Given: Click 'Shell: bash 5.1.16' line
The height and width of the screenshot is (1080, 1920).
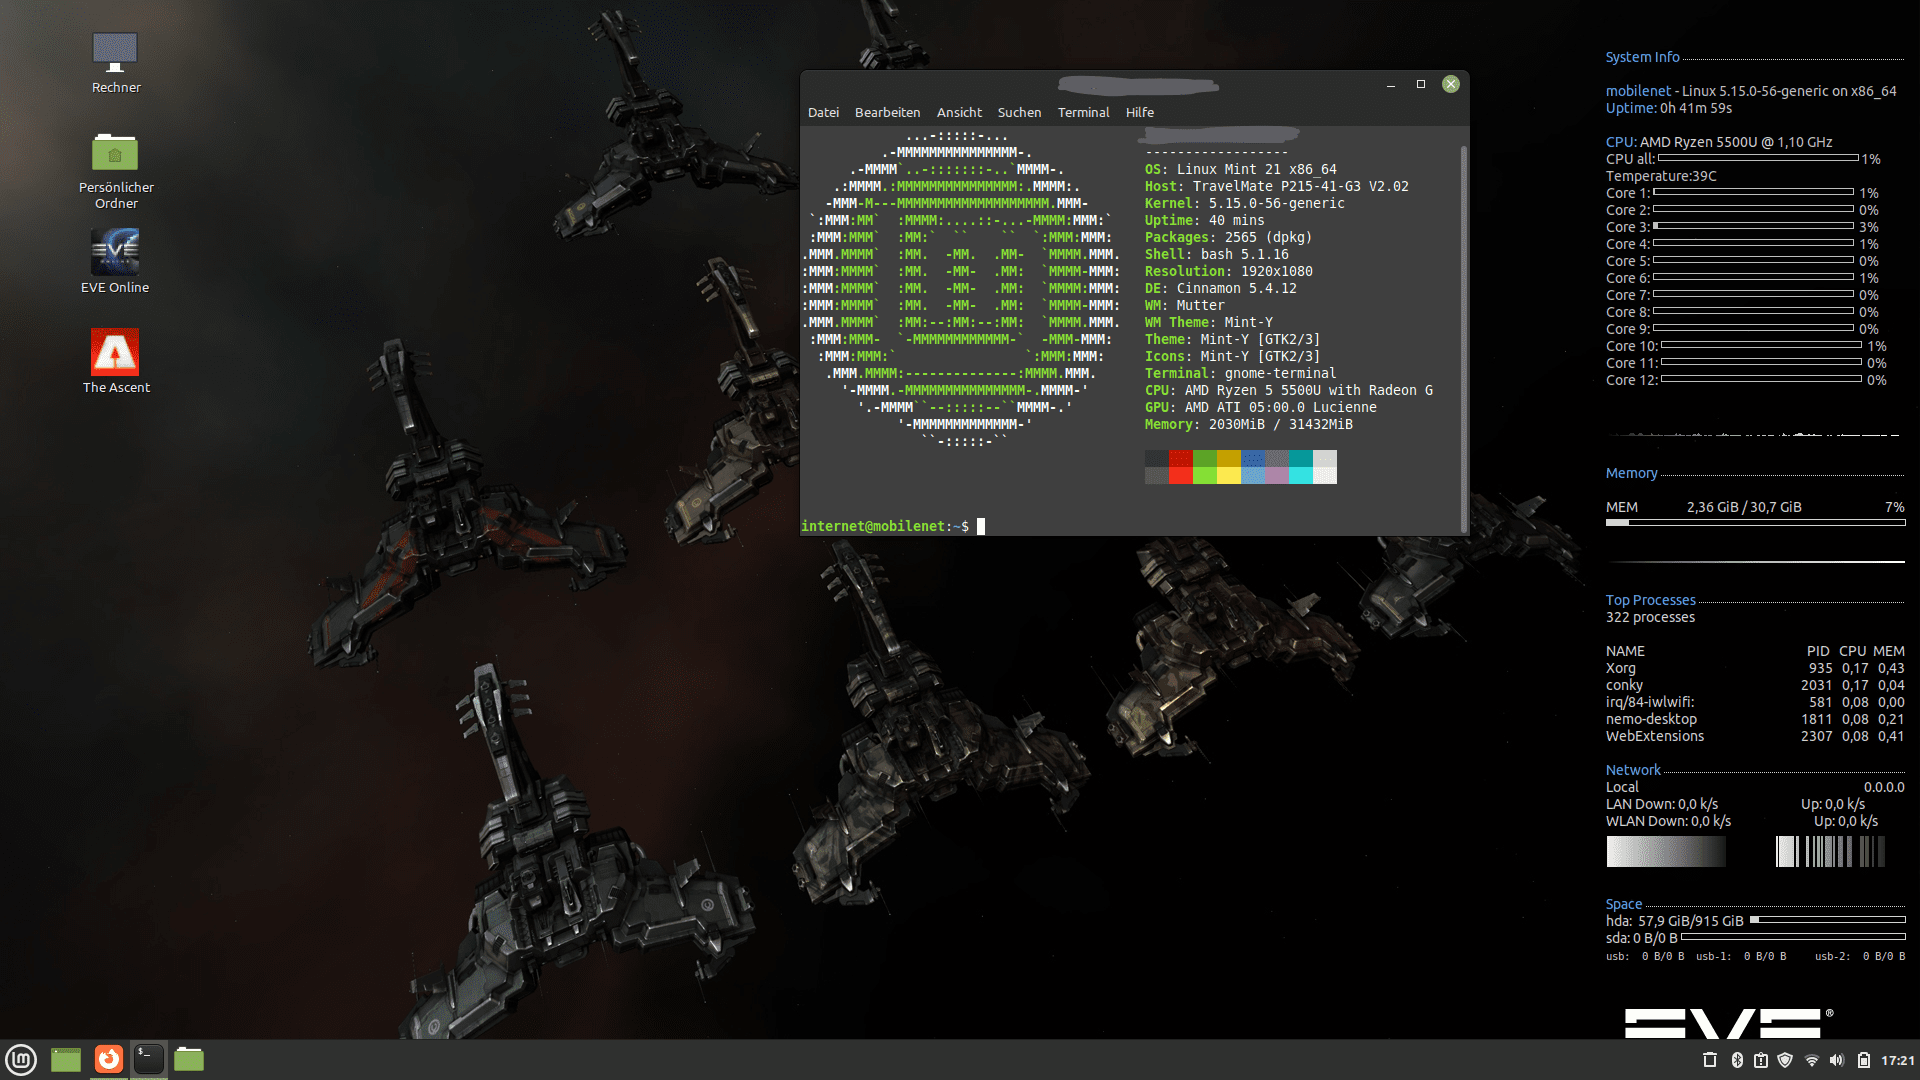Looking at the screenshot, I should click(1217, 254).
